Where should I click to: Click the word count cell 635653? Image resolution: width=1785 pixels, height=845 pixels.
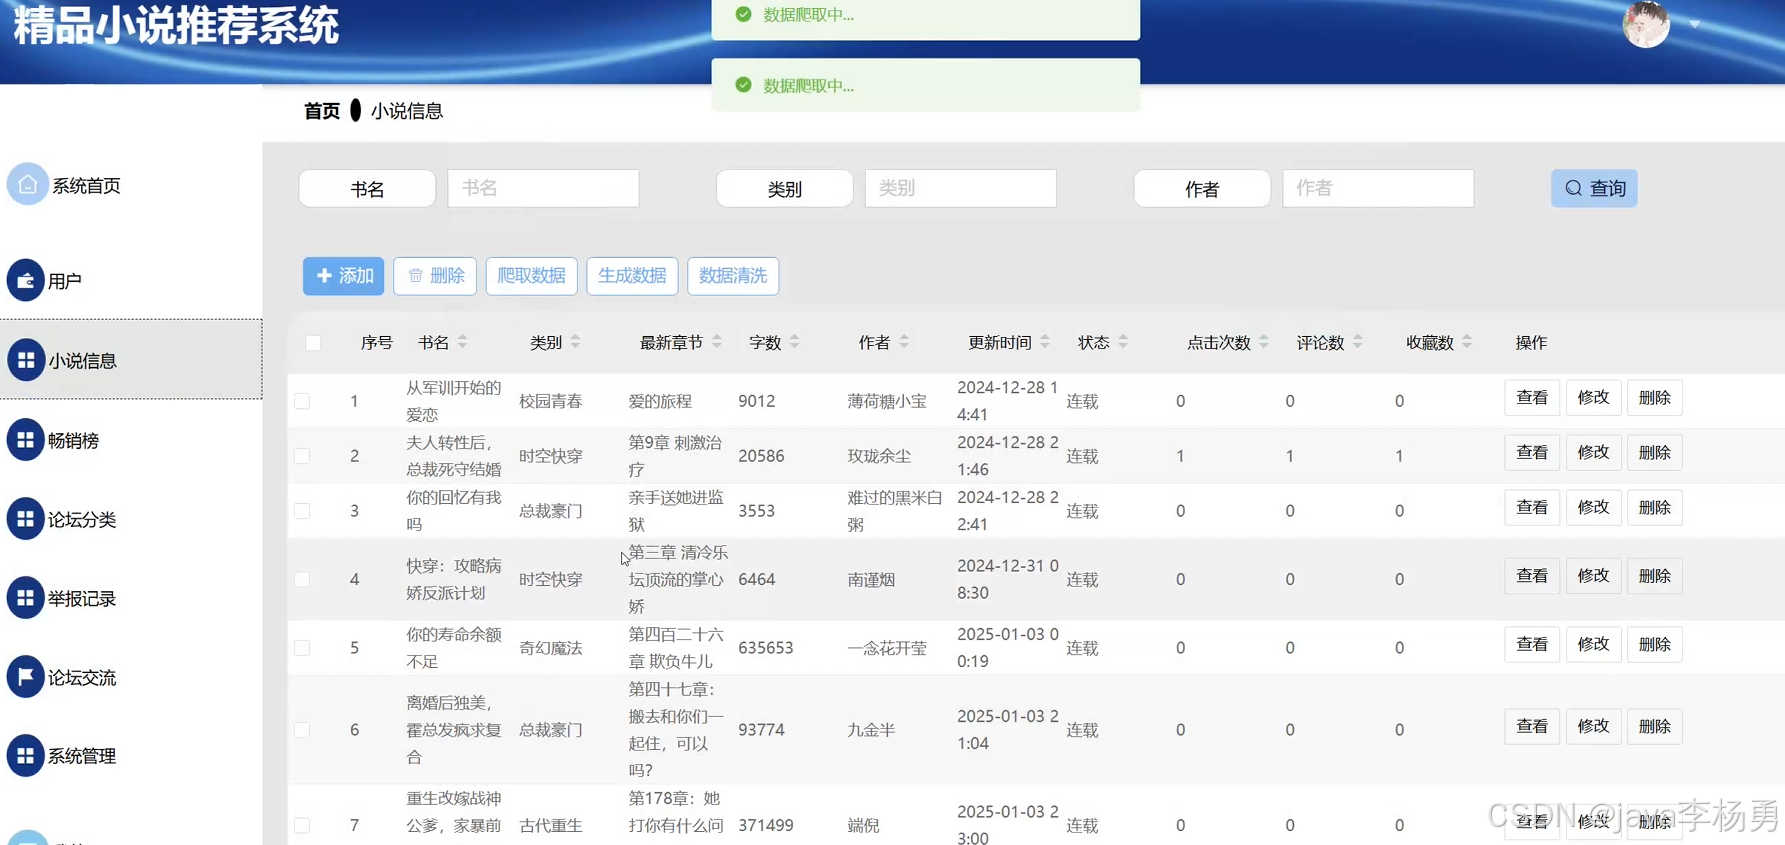766,648
